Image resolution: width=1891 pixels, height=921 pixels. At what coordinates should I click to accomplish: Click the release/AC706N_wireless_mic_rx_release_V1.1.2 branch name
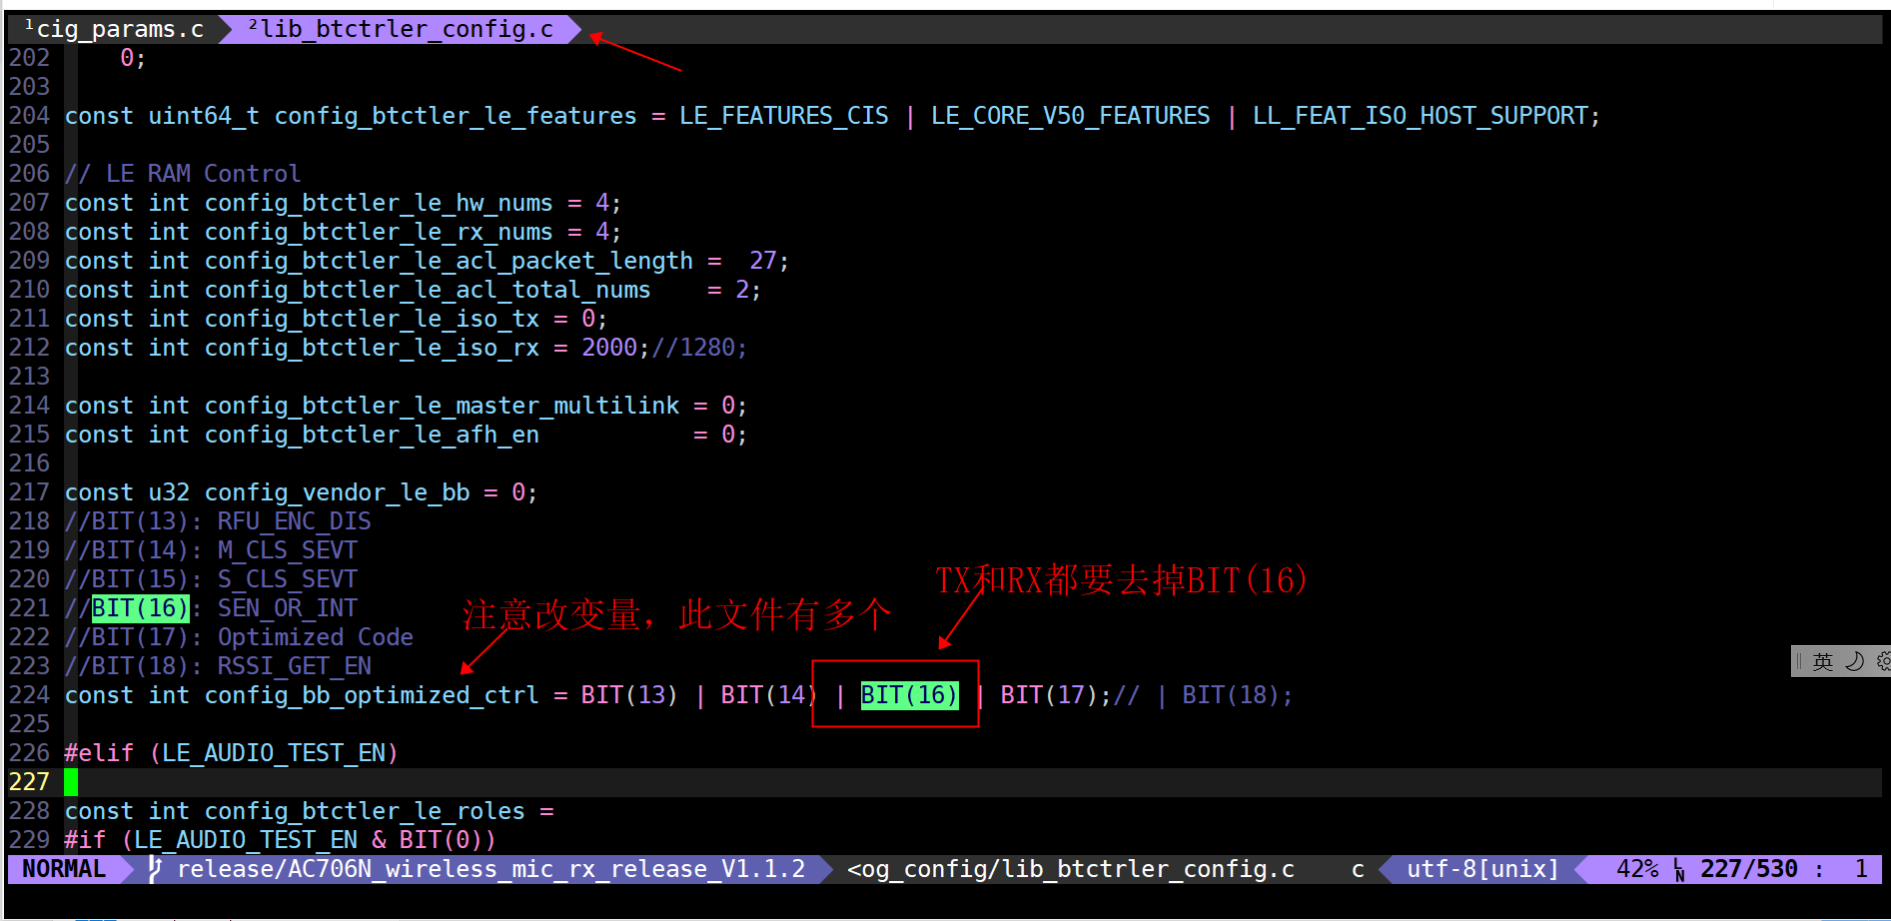pyautogui.click(x=491, y=869)
